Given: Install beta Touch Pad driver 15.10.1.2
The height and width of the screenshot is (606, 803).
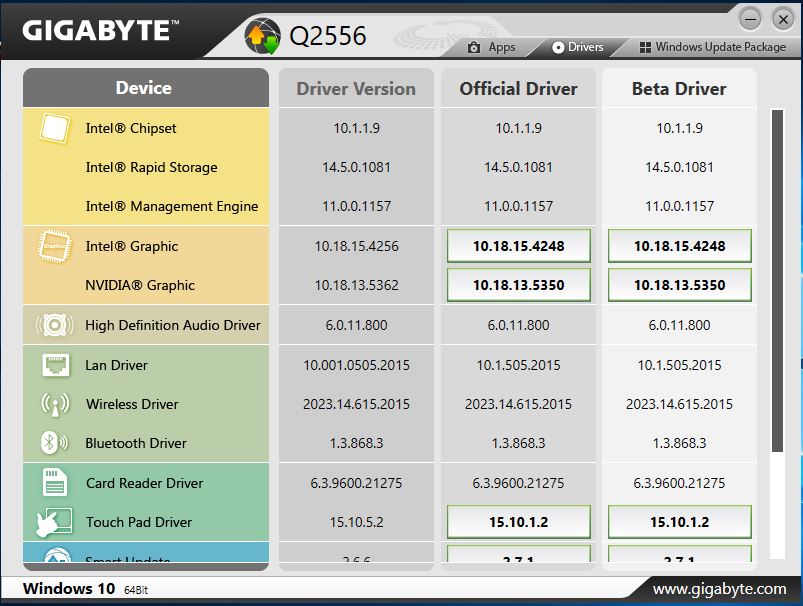Looking at the screenshot, I should (x=680, y=522).
